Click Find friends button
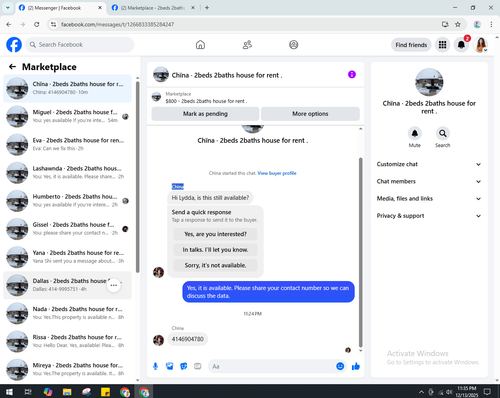500x398 pixels. 411,45
